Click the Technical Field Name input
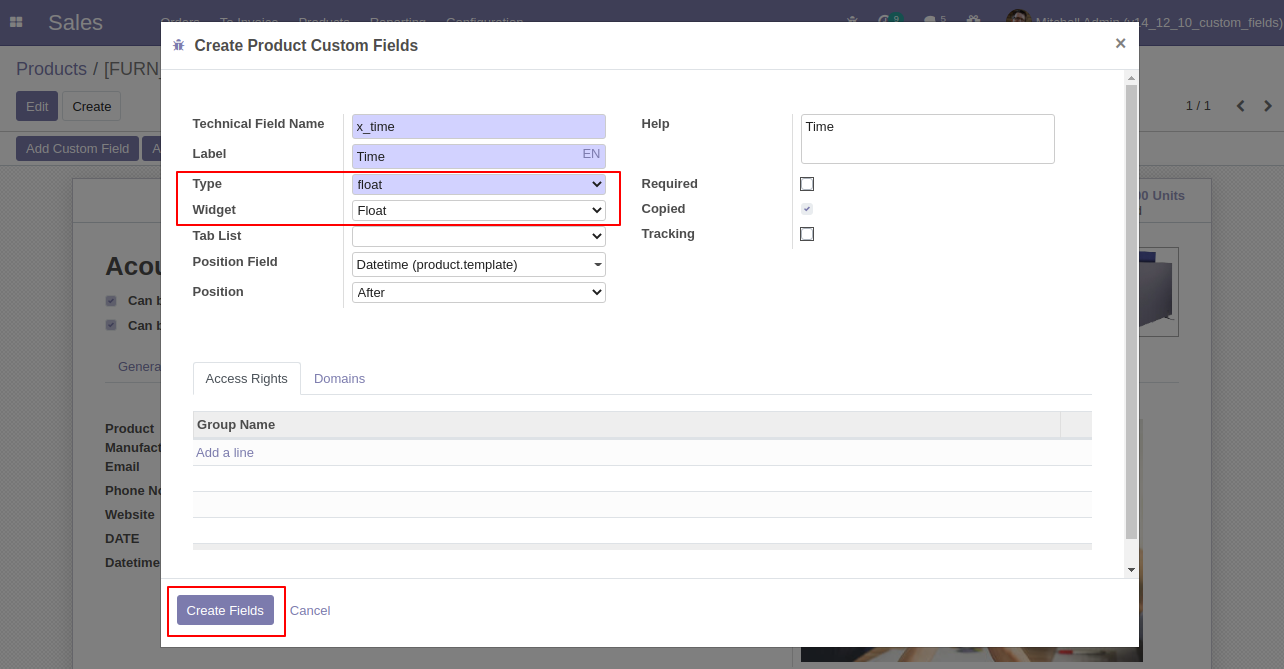 click(x=479, y=126)
